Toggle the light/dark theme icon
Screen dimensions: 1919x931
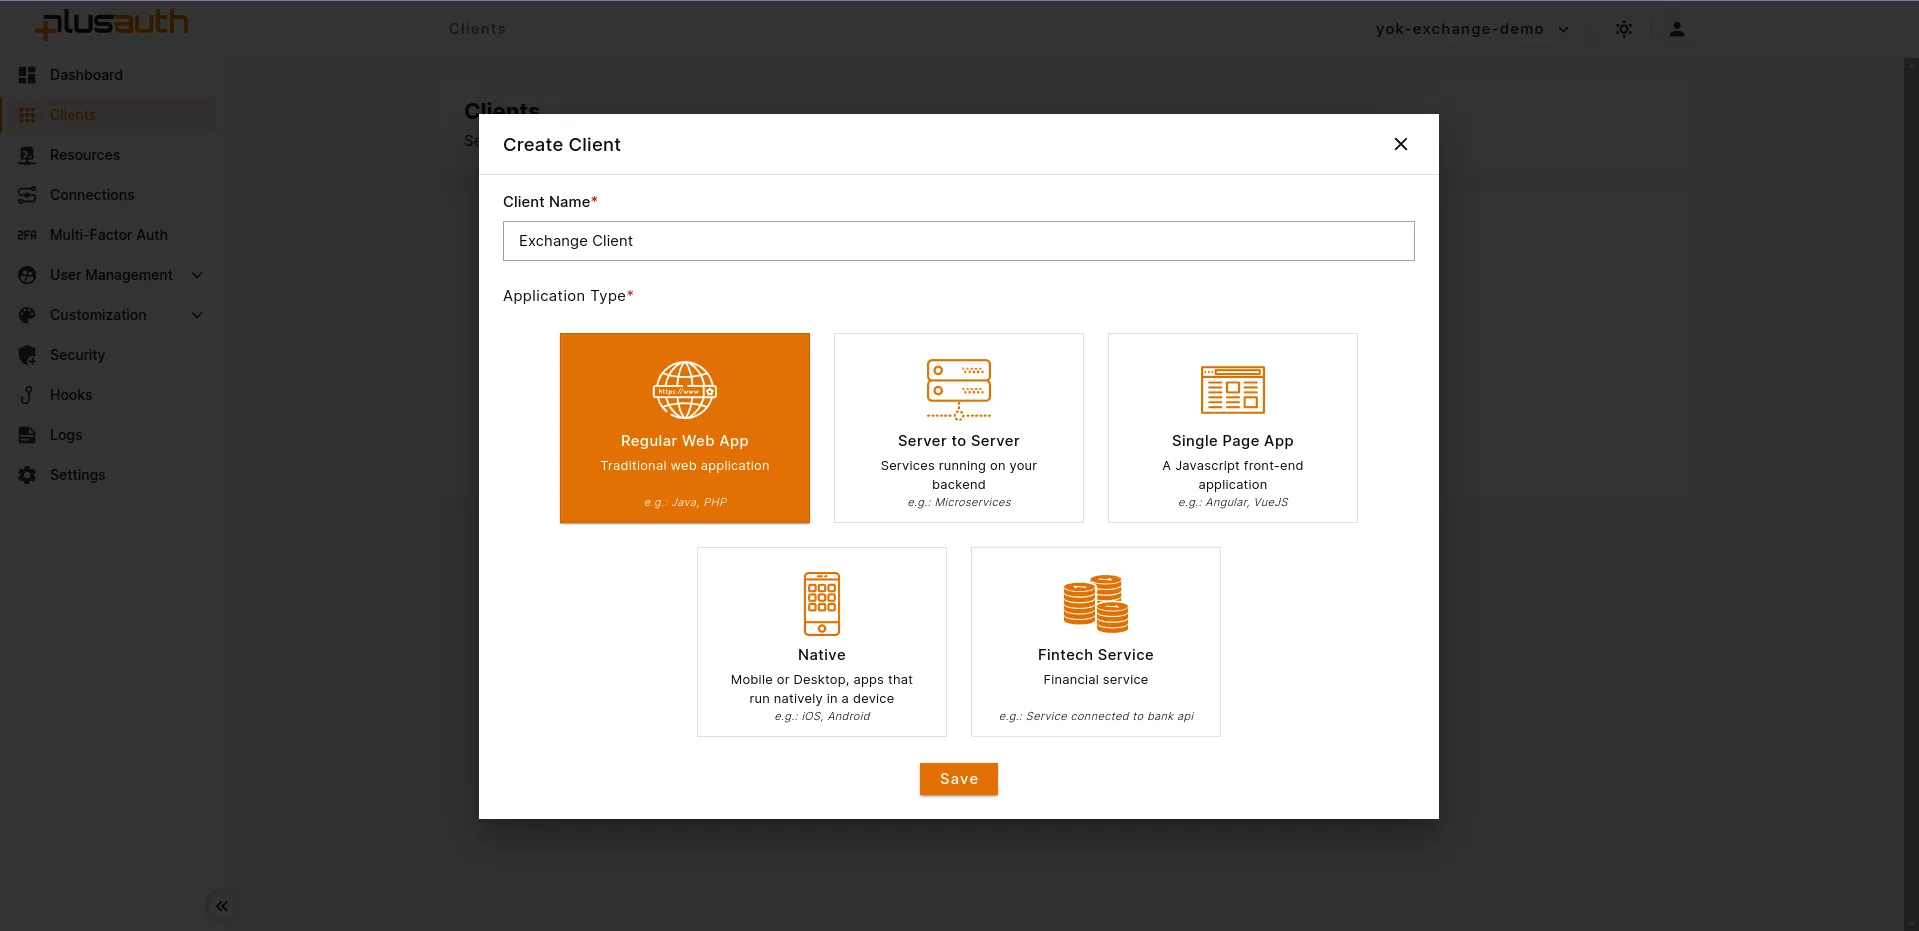(x=1623, y=29)
